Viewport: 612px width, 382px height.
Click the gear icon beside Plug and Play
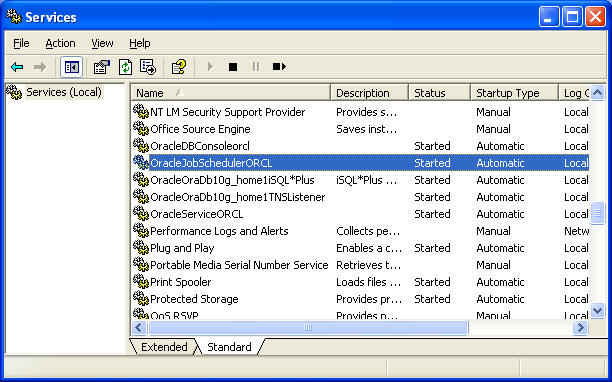coord(141,247)
